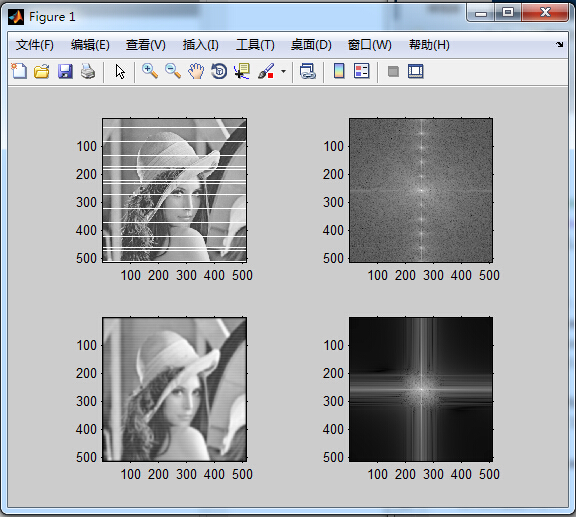Show the plot tools and dock figure
This screenshot has height=517, width=576.
(x=416, y=71)
